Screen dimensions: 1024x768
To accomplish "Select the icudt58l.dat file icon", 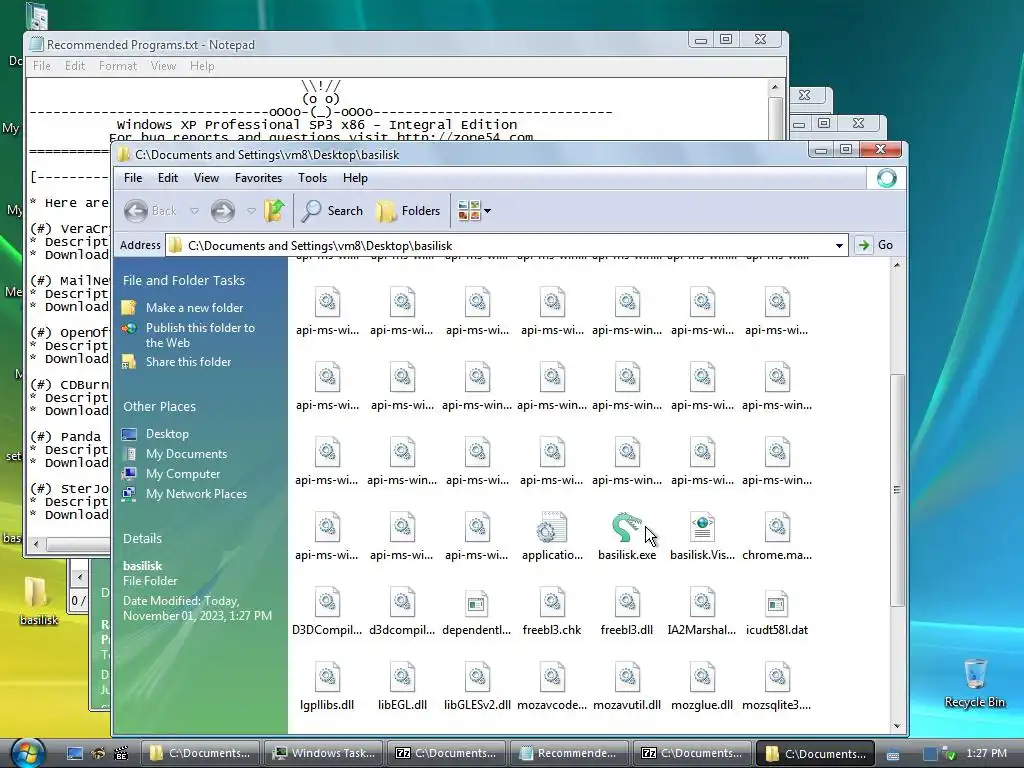I will 777,603.
